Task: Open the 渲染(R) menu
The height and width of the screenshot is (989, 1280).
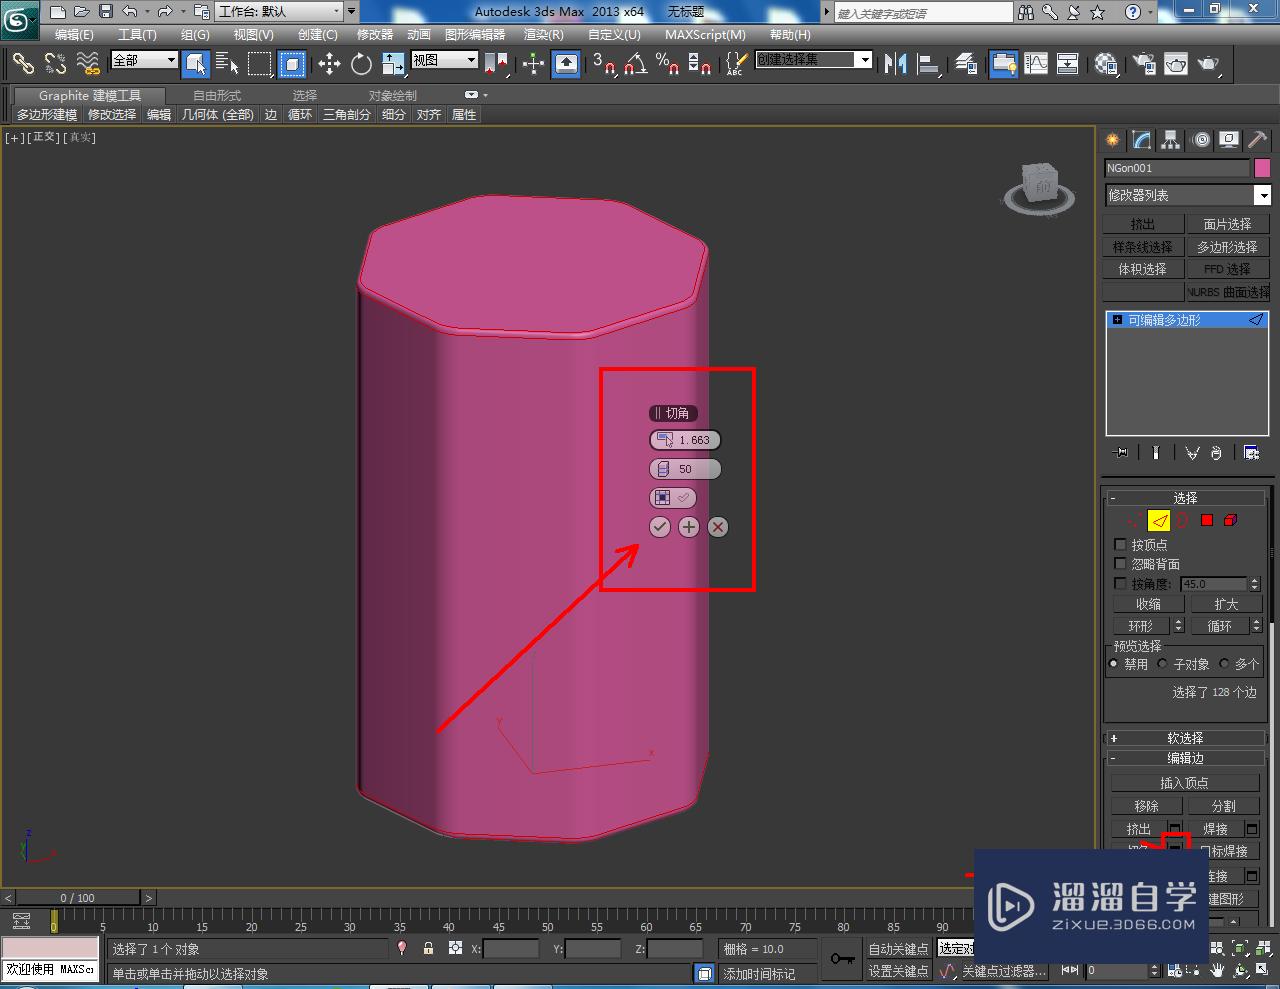Action: [x=544, y=35]
